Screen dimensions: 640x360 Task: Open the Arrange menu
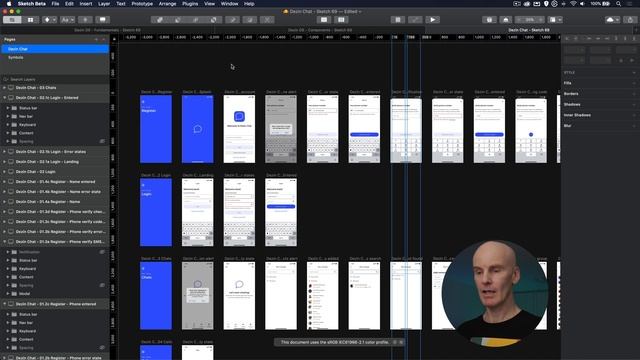(x=167, y=4)
